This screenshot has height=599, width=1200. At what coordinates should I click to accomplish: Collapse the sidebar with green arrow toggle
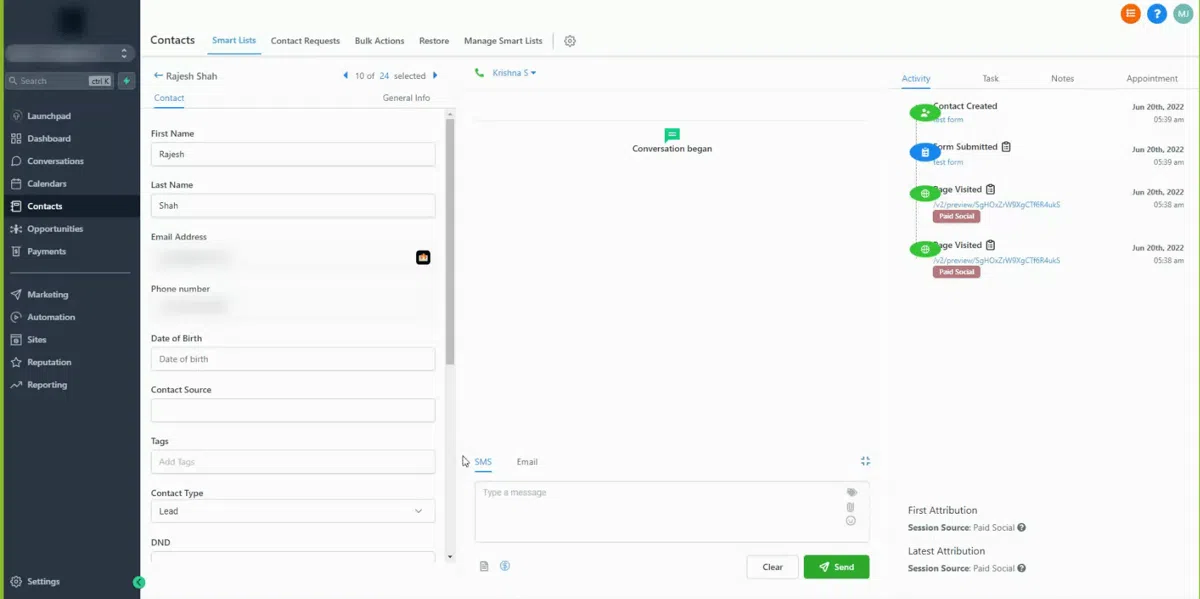point(139,582)
